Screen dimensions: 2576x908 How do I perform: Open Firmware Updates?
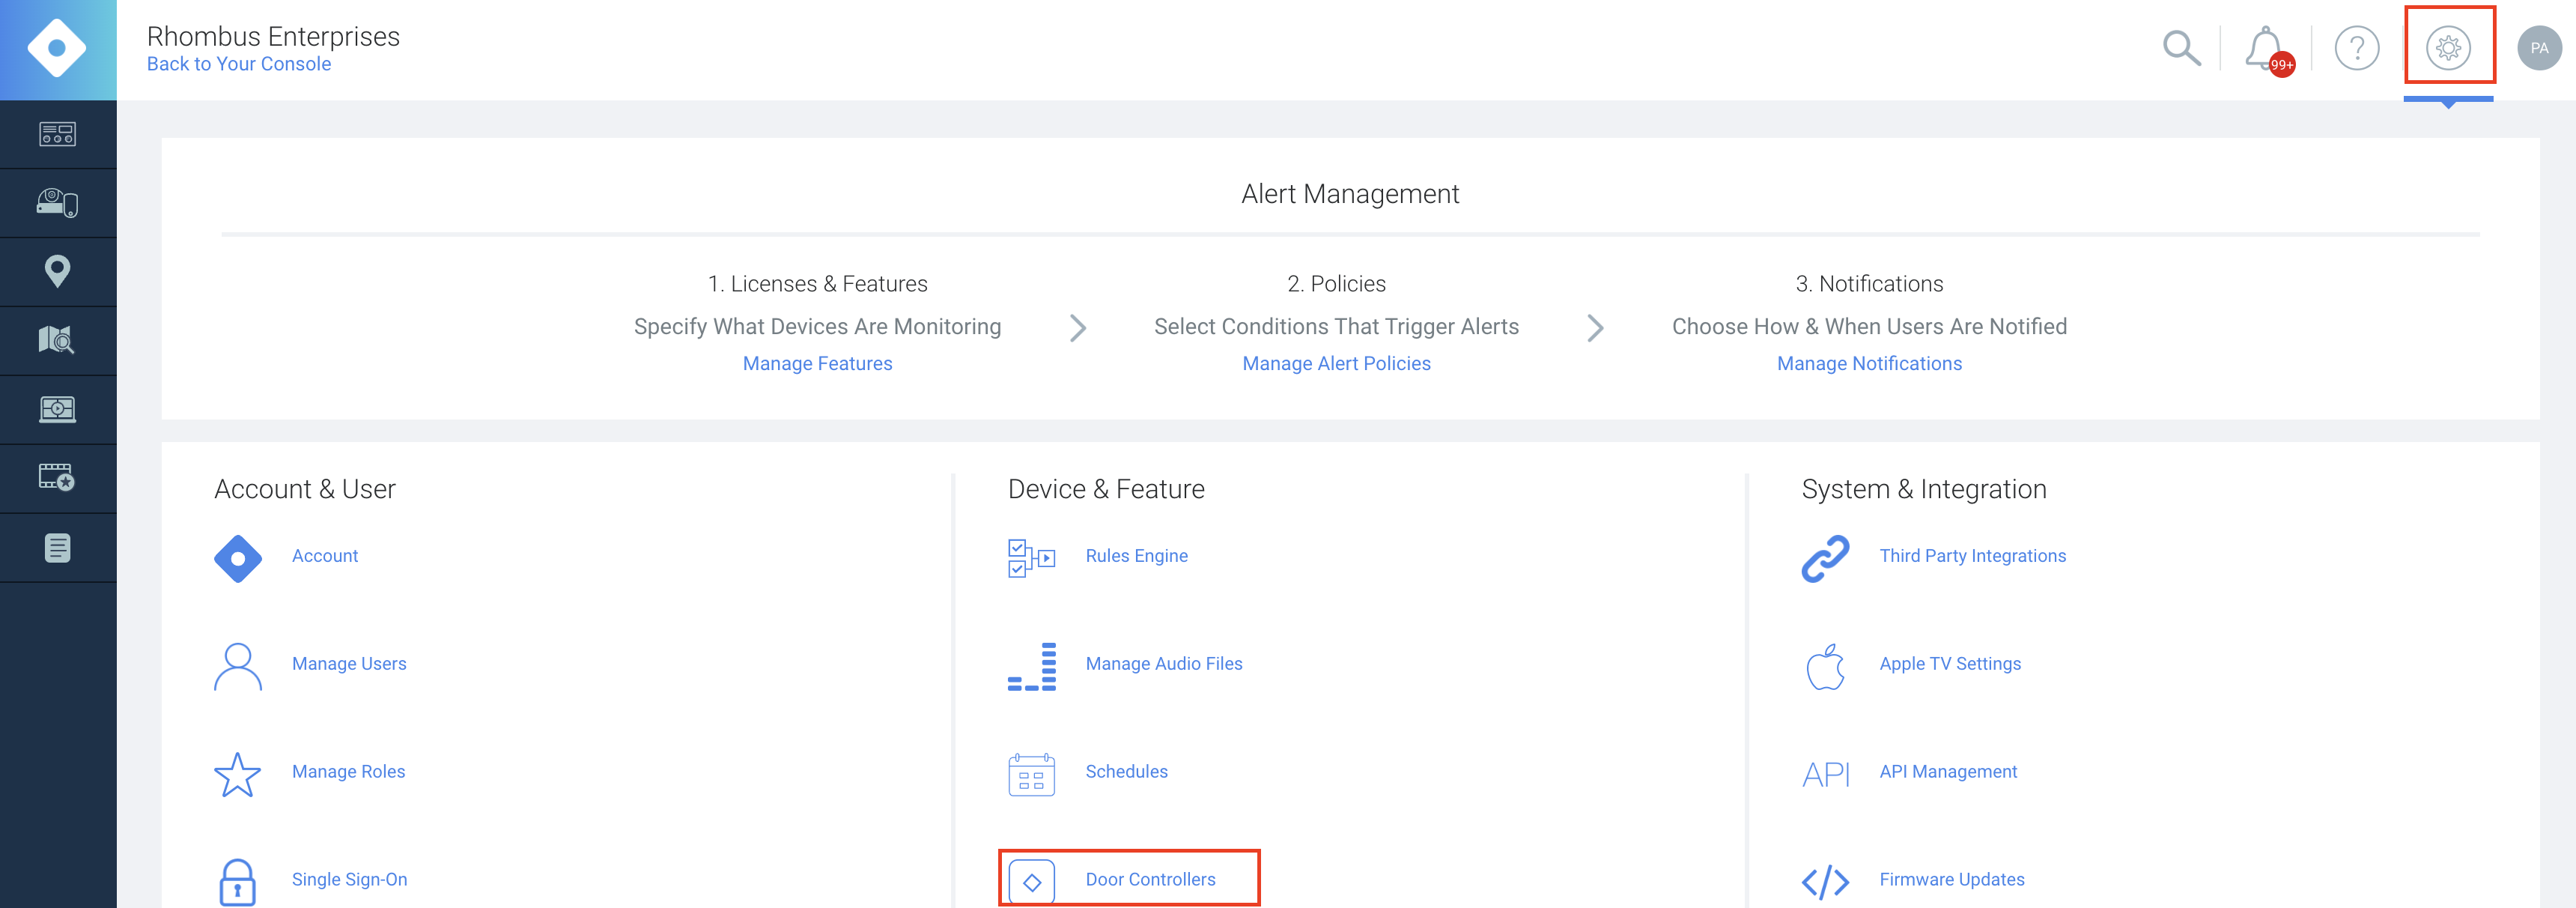pyautogui.click(x=1951, y=879)
